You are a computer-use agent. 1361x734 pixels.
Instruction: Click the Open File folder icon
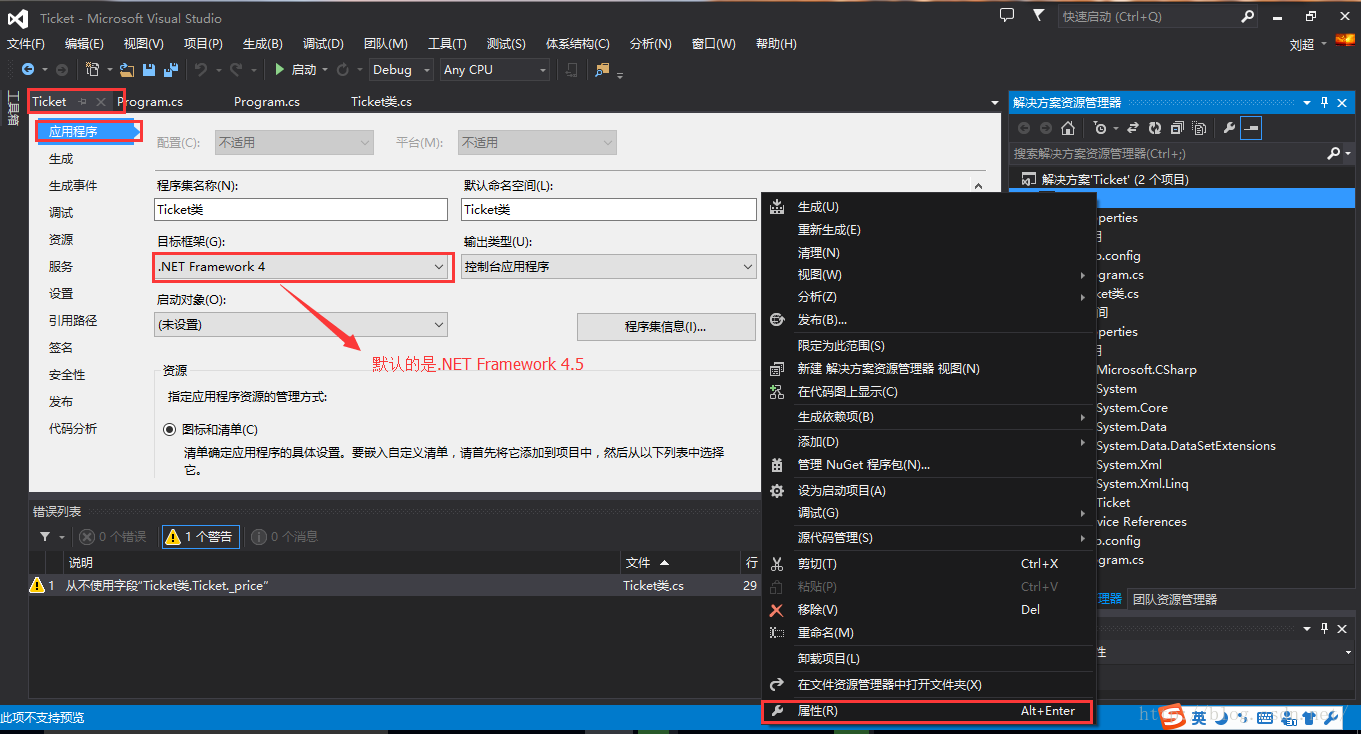click(127, 70)
